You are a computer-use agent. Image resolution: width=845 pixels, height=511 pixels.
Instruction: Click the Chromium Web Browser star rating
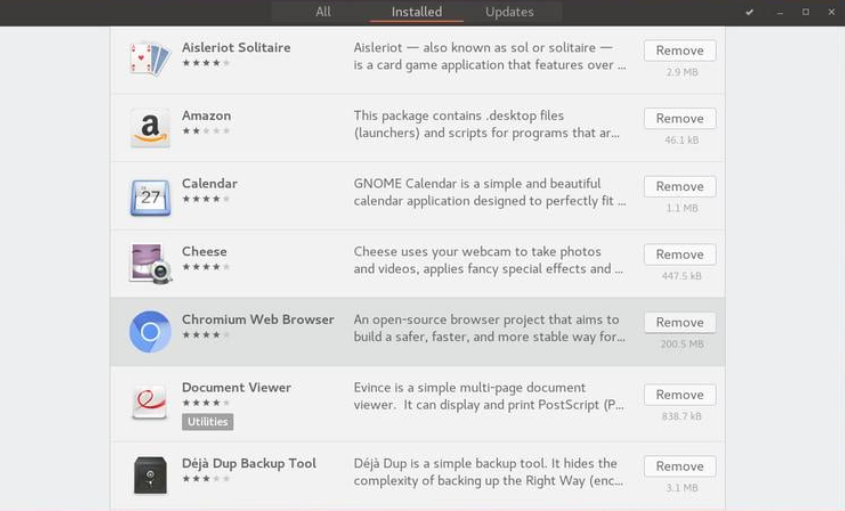[206, 335]
